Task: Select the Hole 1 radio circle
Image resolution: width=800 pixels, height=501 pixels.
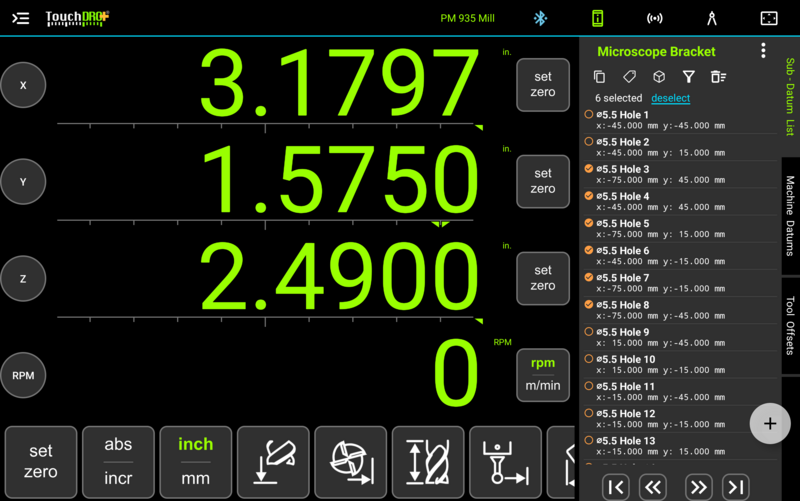Action: click(x=588, y=114)
